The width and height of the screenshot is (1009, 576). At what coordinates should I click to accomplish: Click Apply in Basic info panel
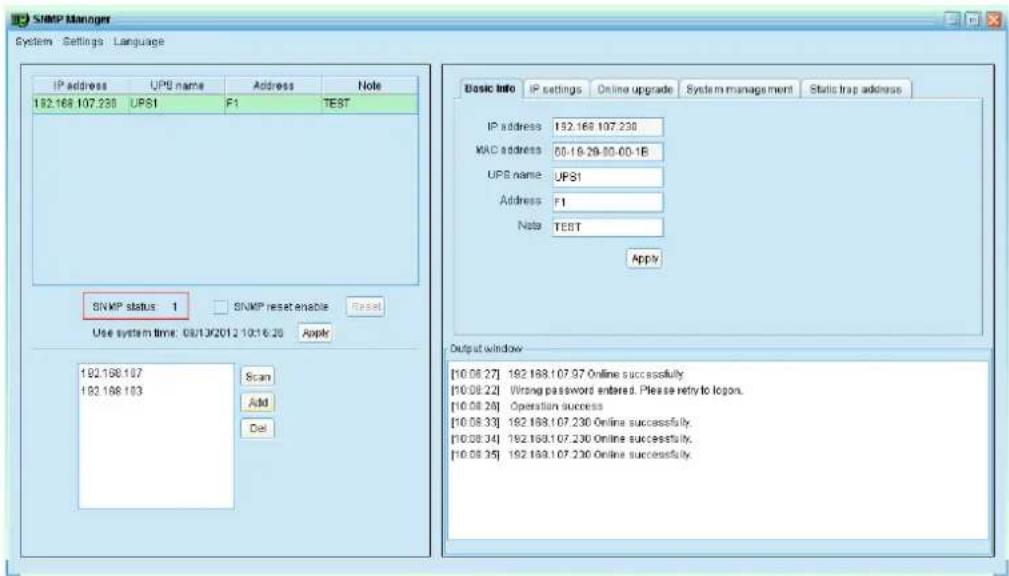644,259
